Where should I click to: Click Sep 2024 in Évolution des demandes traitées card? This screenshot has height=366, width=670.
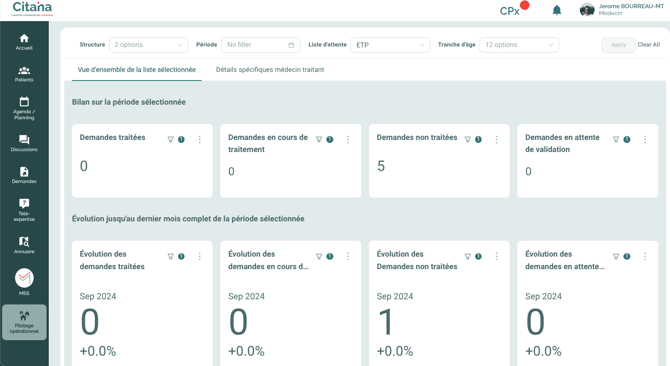click(x=98, y=296)
